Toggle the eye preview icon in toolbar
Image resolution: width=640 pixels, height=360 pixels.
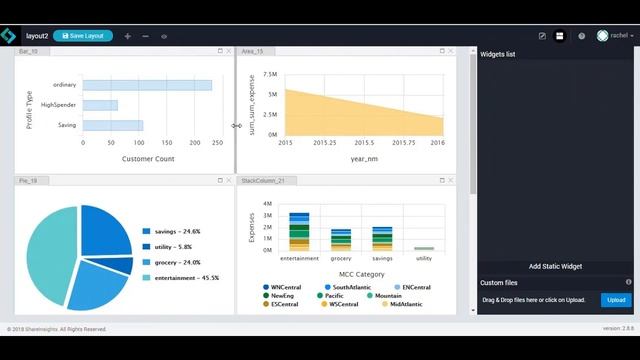[164, 36]
